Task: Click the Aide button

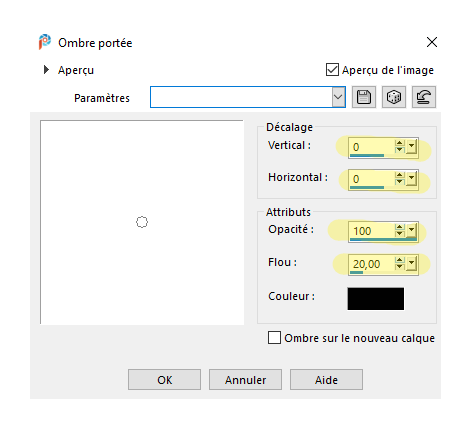Action: pyautogui.click(x=326, y=379)
